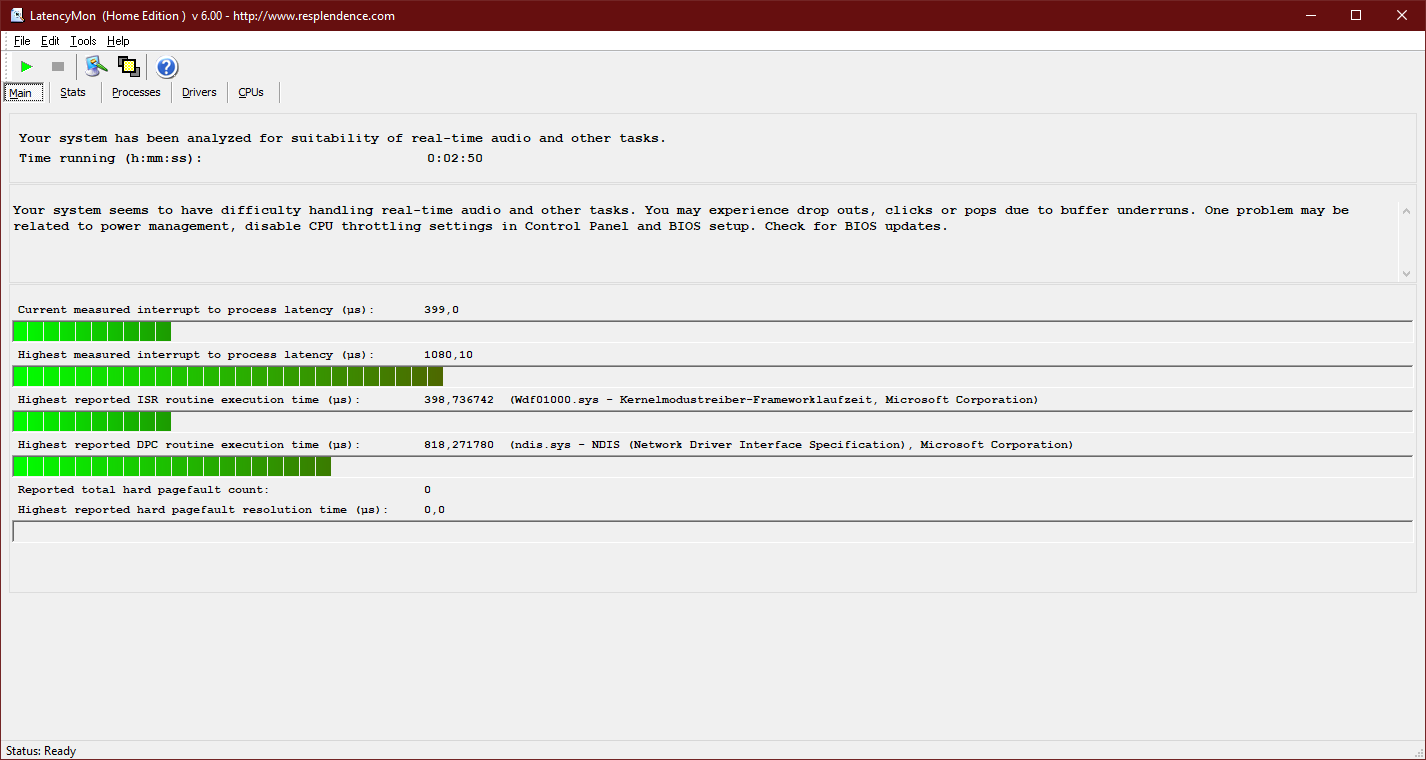Click the message box scroll up arrow
The image size is (1426, 760).
click(x=1406, y=211)
